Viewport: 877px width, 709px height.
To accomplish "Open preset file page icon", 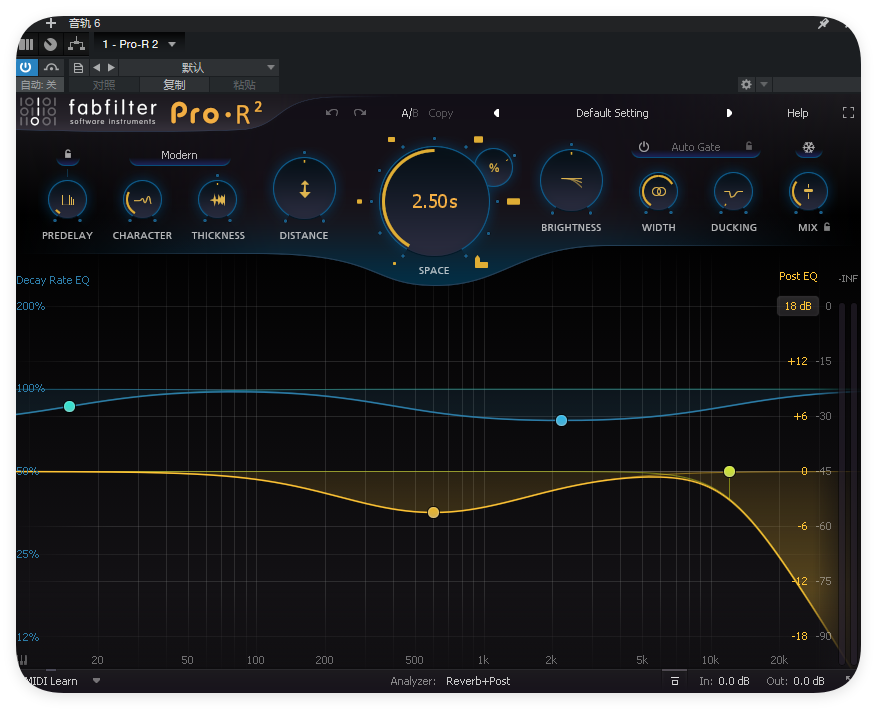I will 78,68.
